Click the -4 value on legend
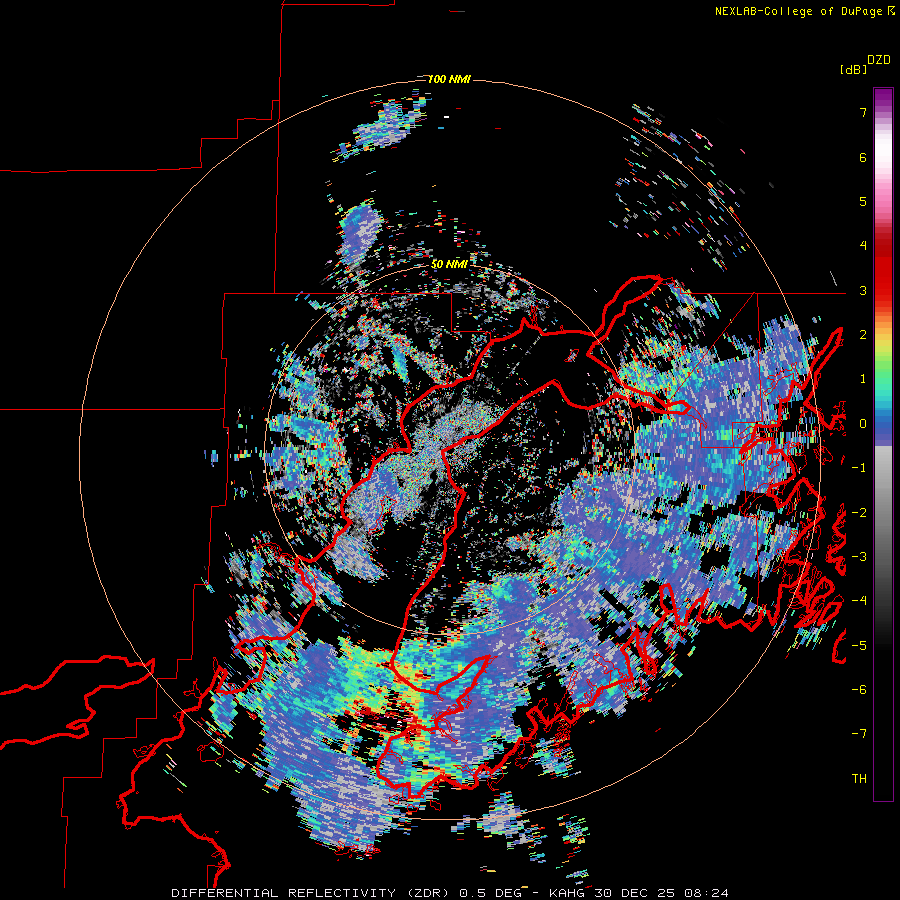Screen dimensions: 900x900 tap(859, 600)
